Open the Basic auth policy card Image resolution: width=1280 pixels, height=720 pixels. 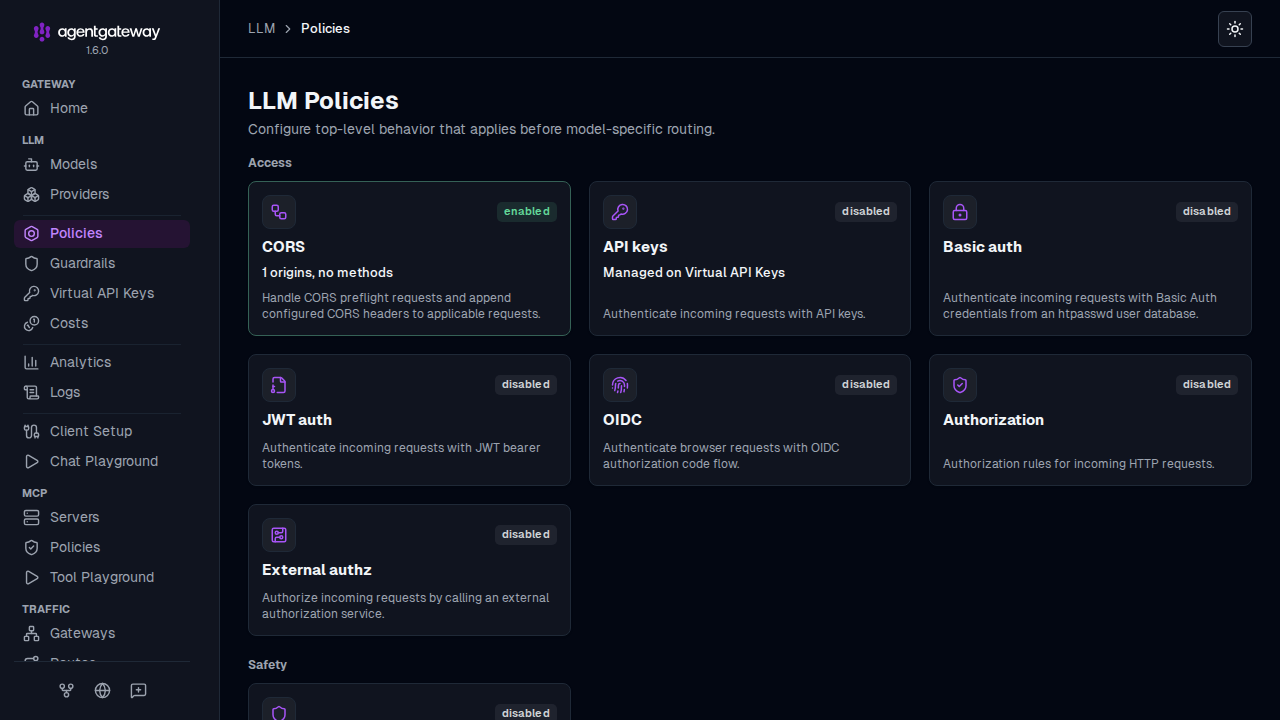(x=1090, y=258)
